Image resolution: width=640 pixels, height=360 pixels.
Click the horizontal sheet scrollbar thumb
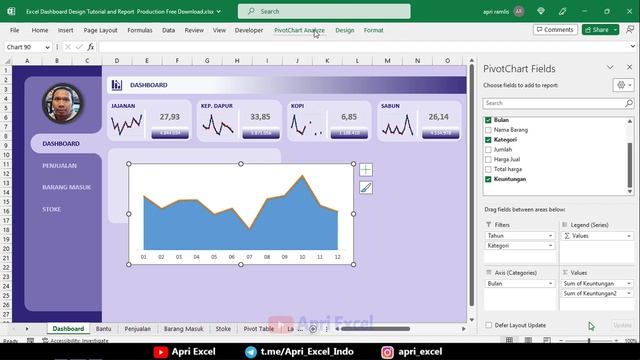[376, 329]
